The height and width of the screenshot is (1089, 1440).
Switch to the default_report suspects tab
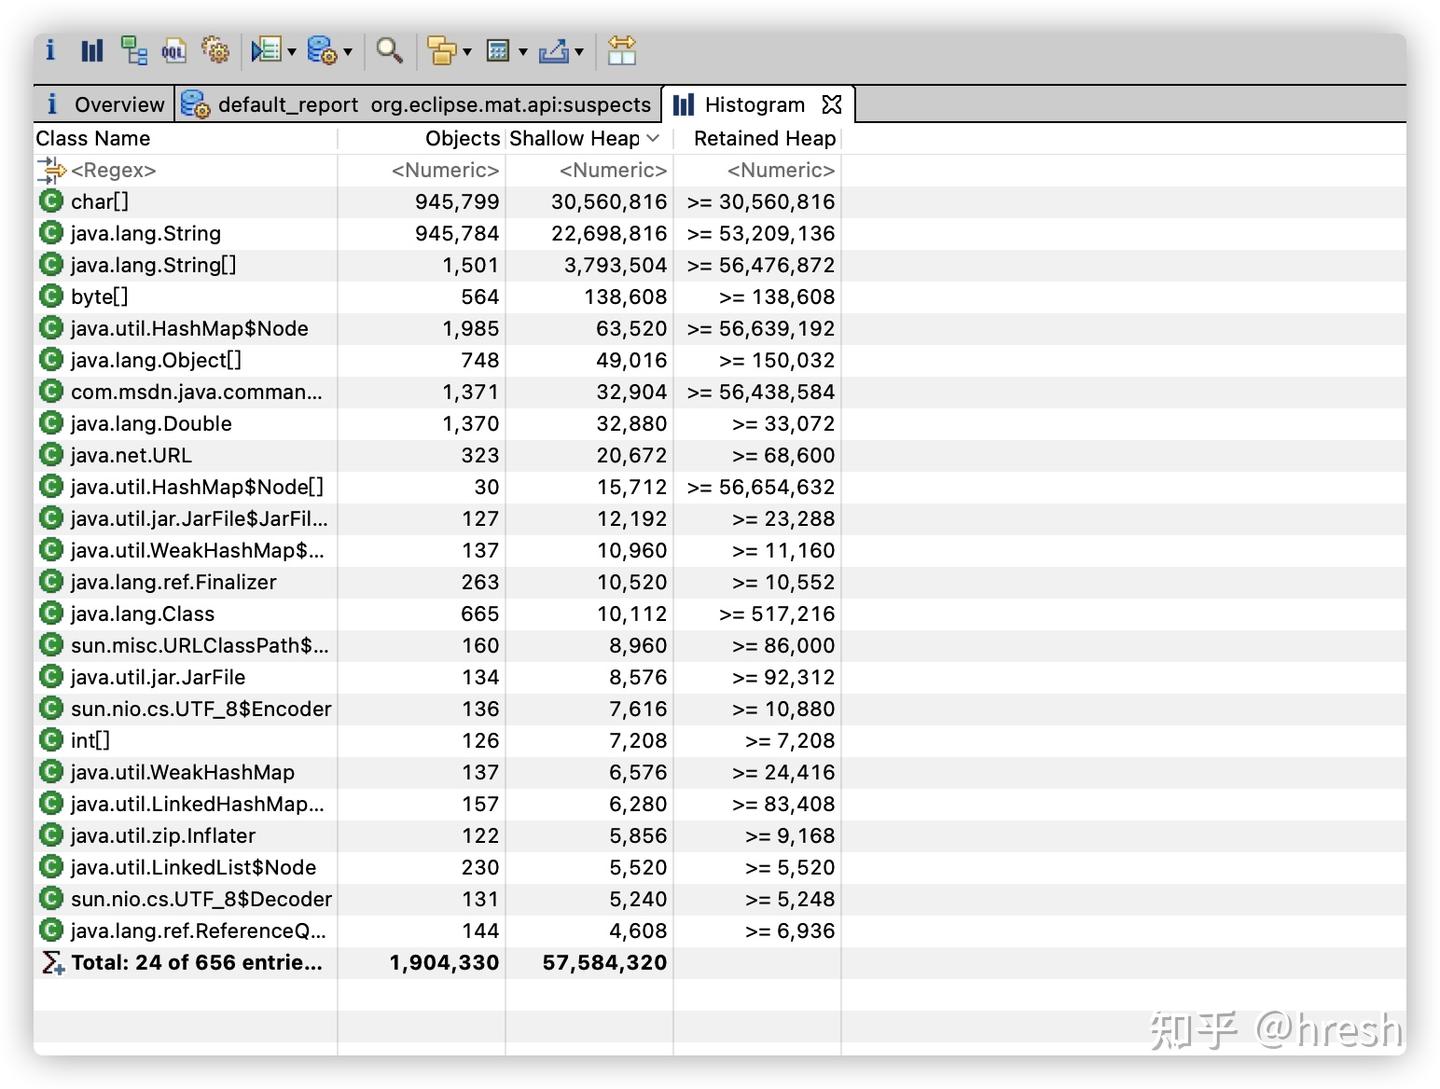(418, 104)
